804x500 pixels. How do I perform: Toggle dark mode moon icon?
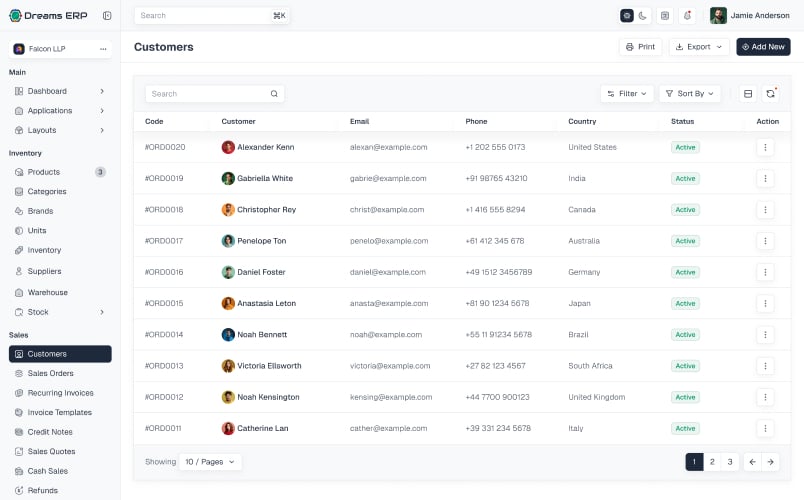tap(642, 15)
